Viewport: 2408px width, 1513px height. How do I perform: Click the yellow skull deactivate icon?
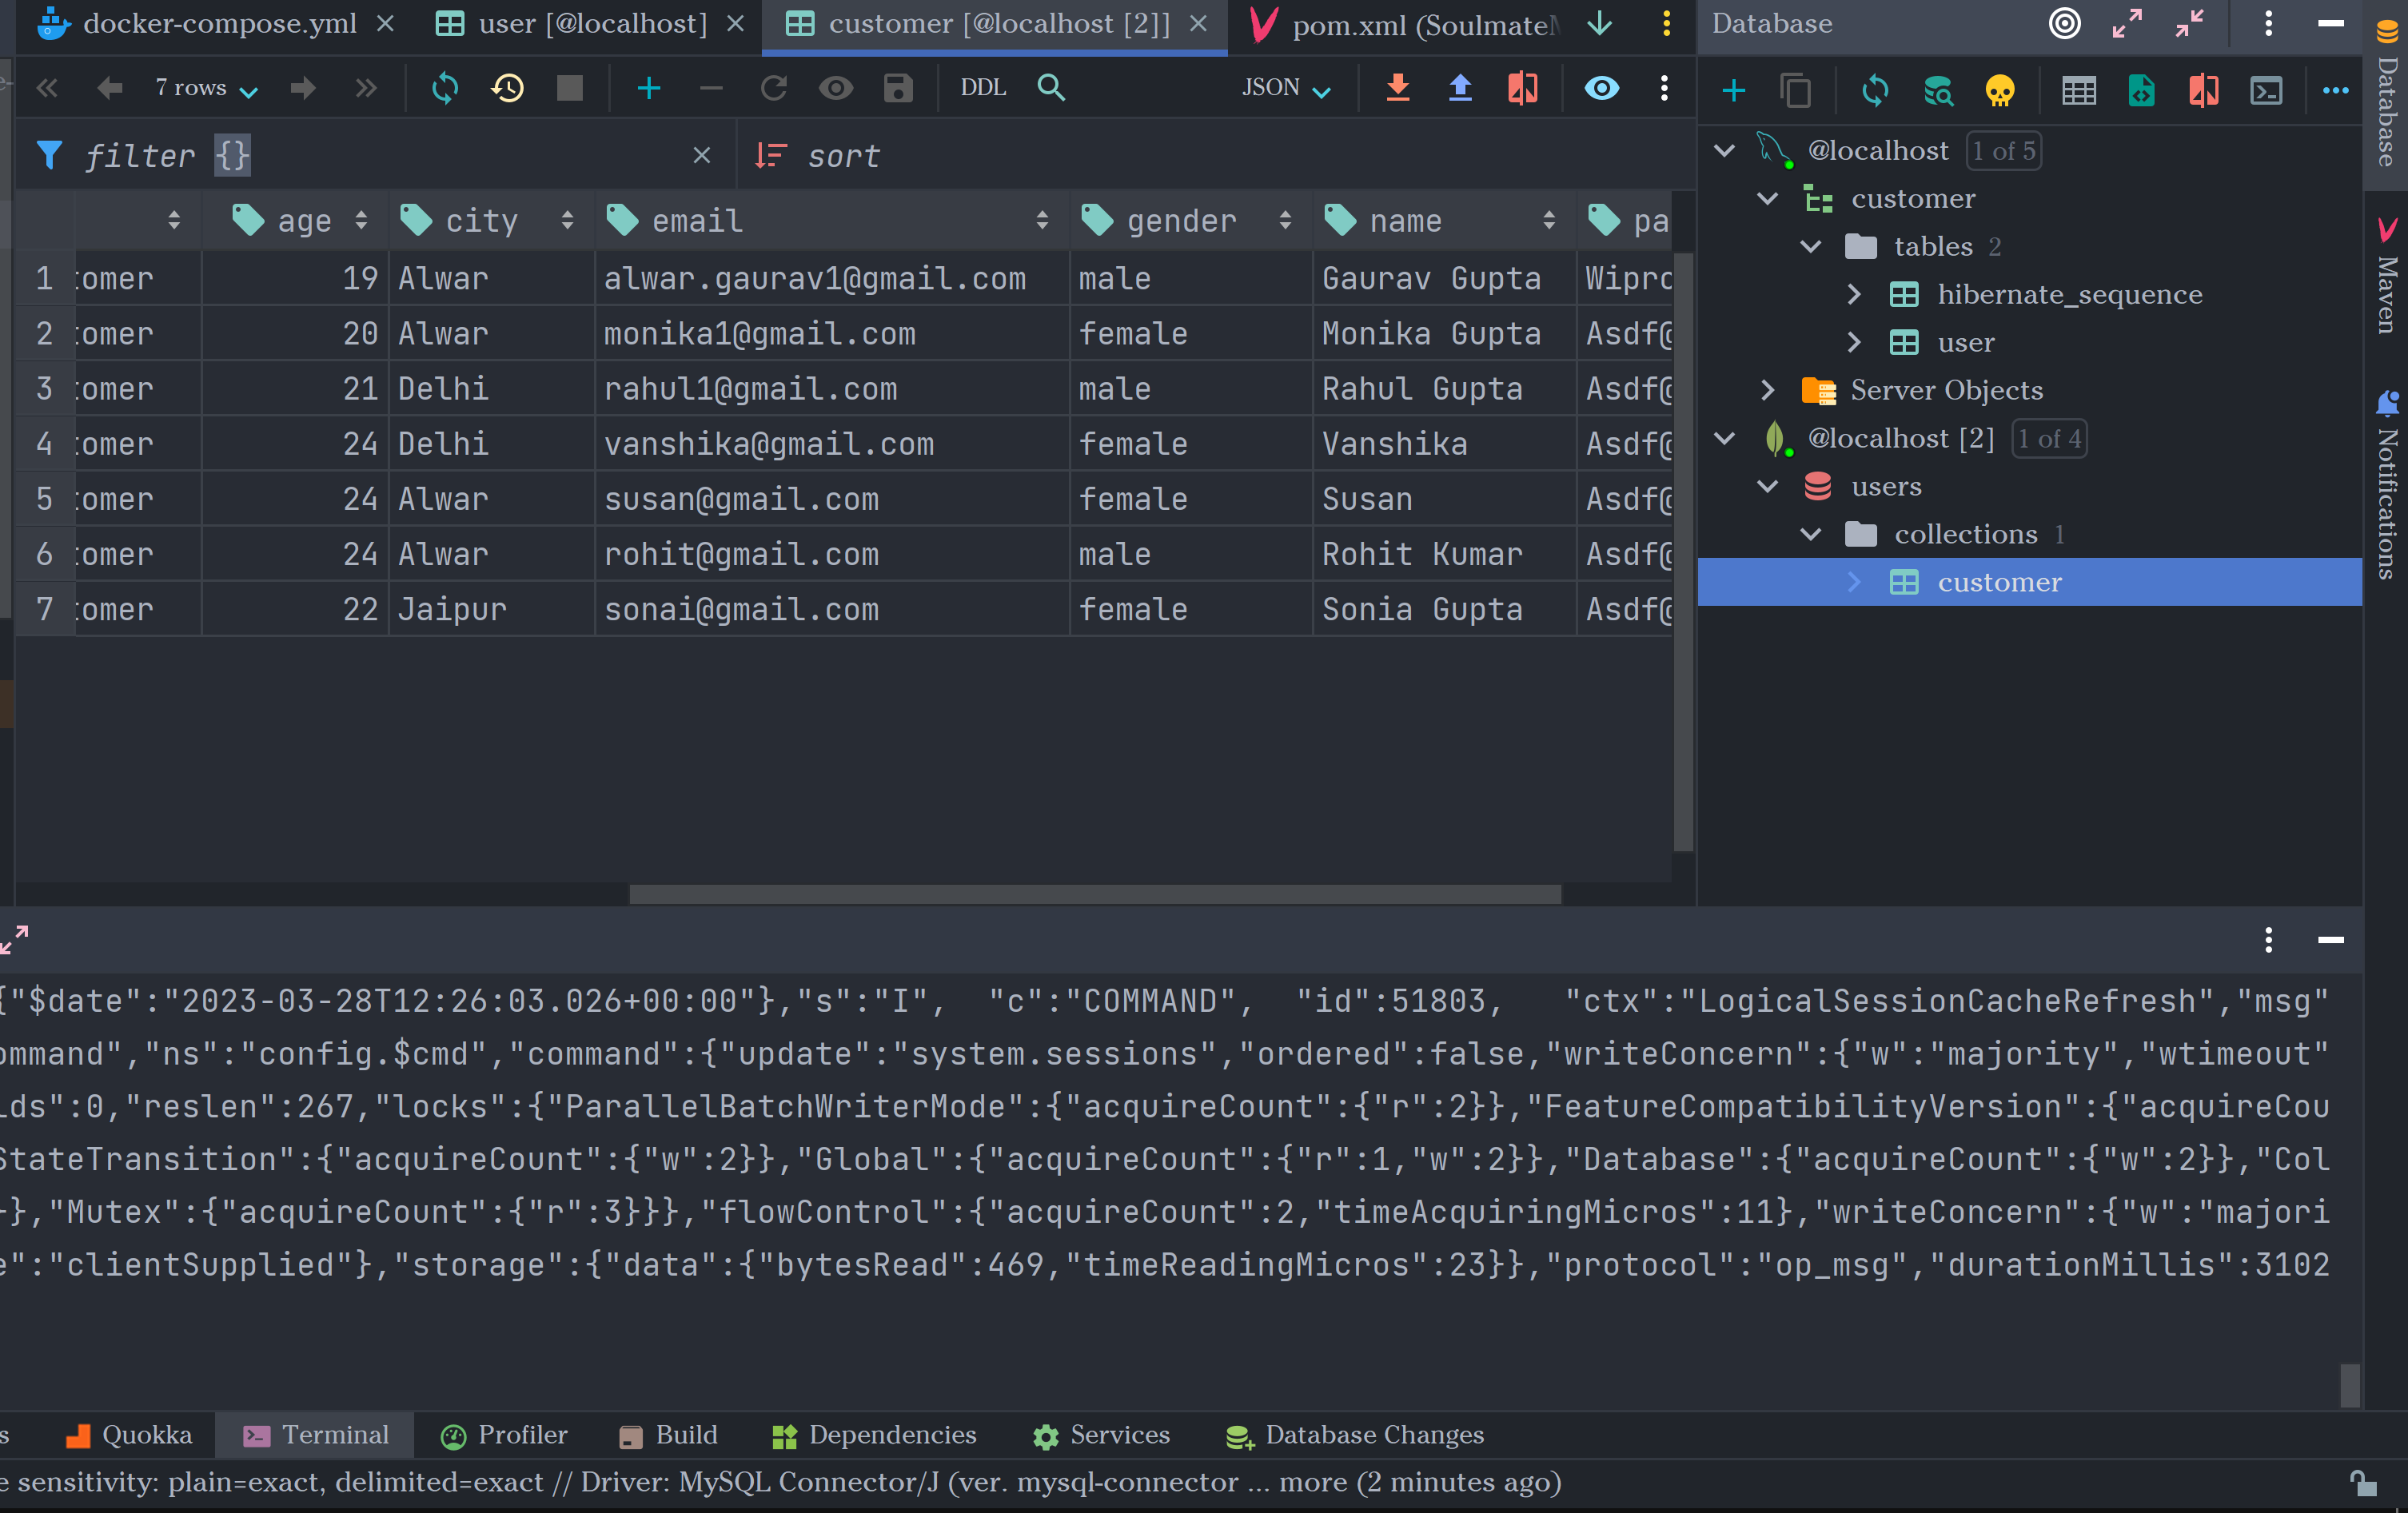1999,91
